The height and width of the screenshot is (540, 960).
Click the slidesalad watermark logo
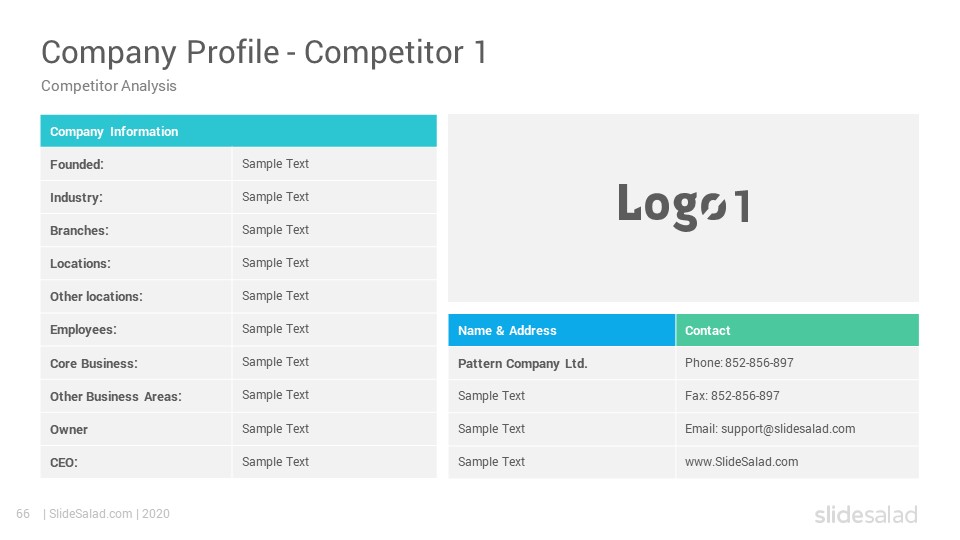866,514
